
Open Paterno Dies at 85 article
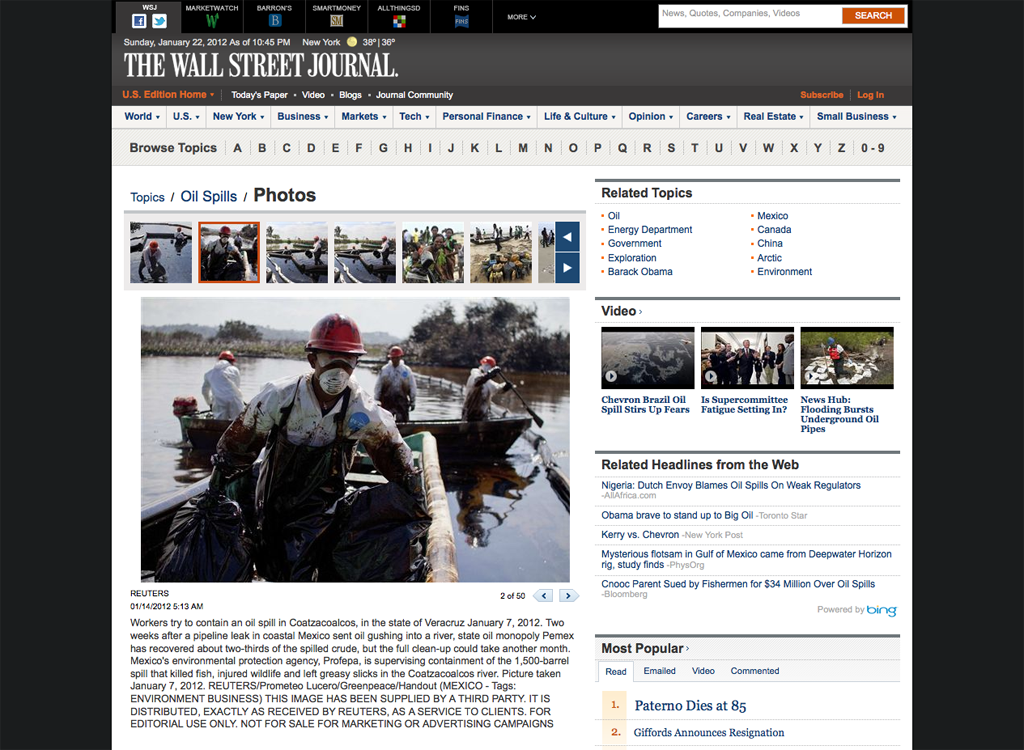(x=690, y=706)
